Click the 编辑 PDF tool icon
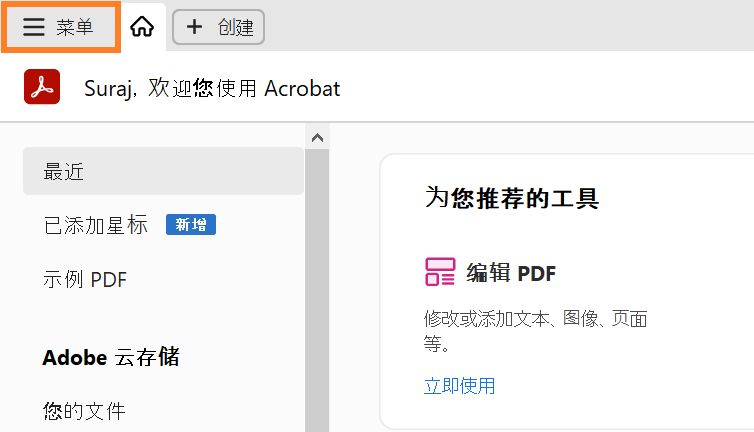This screenshot has width=754, height=432. [x=440, y=272]
